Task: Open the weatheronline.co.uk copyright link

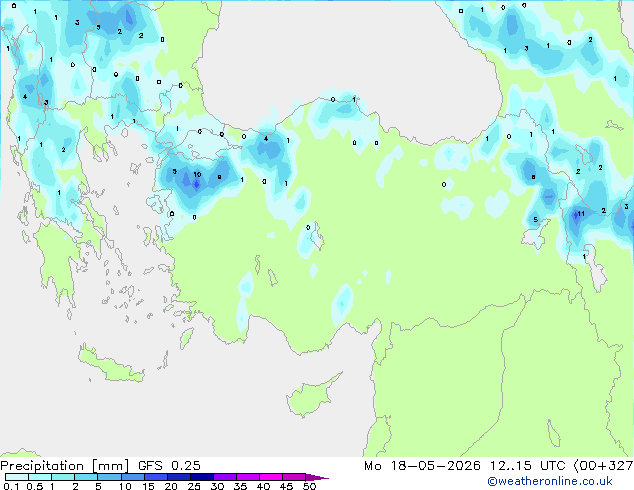Action: (550, 481)
